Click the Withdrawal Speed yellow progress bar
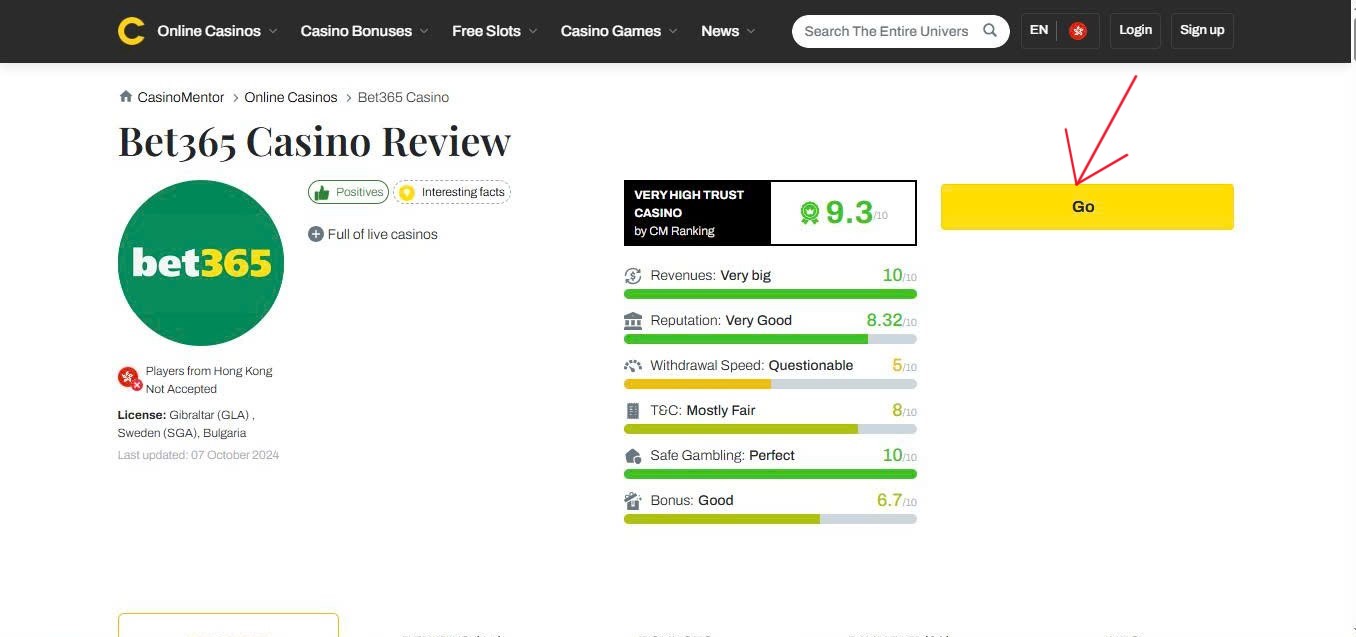1356x637 pixels. pyautogui.click(x=770, y=384)
